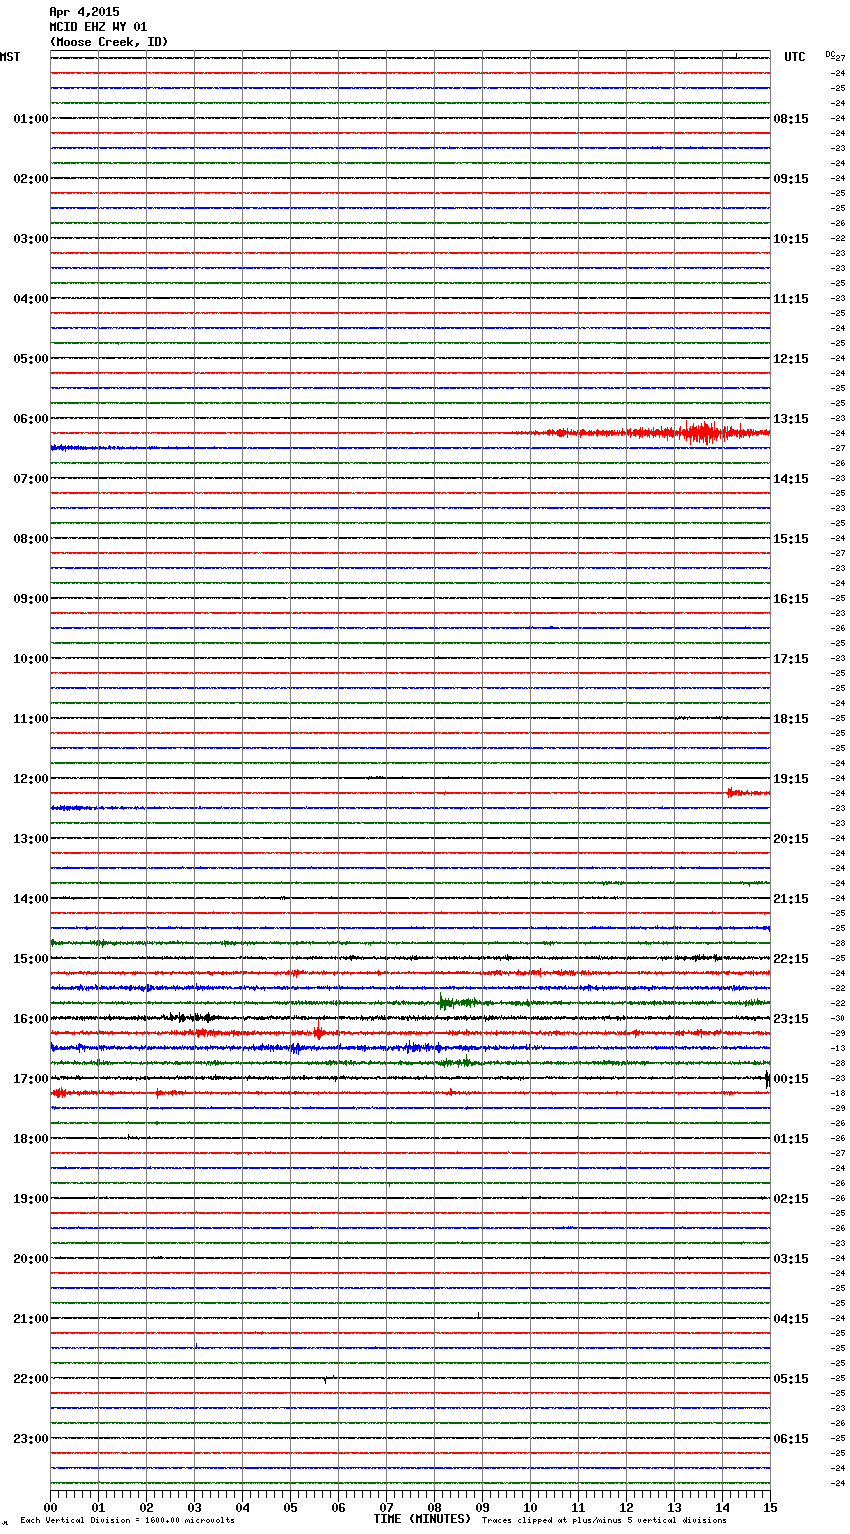Click the 02:00 MST time label
Screen dimensions: 850x1534
pyautogui.click(x=30, y=179)
